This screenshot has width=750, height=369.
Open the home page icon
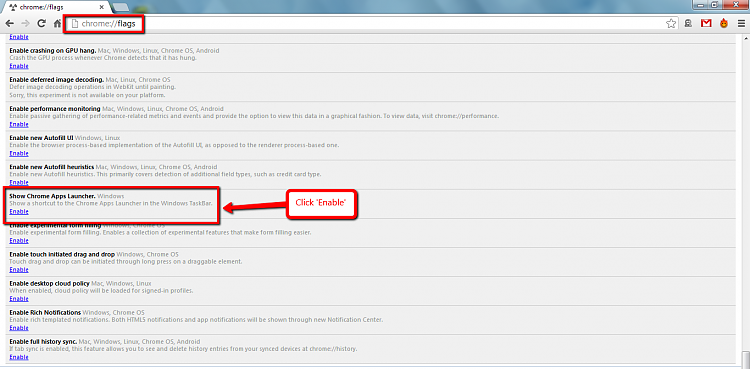click(x=57, y=23)
